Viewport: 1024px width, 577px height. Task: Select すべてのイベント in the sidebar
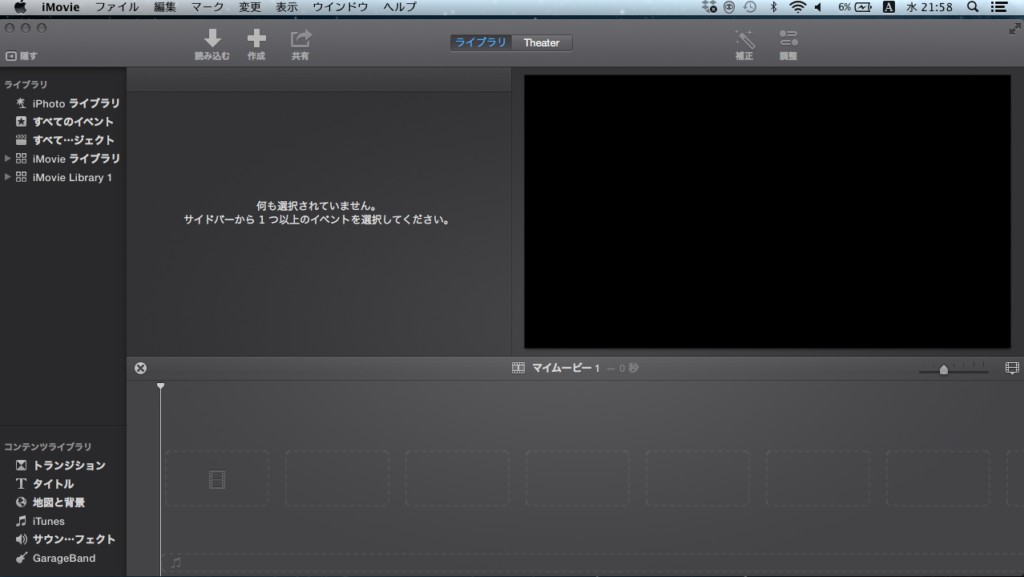click(63, 121)
